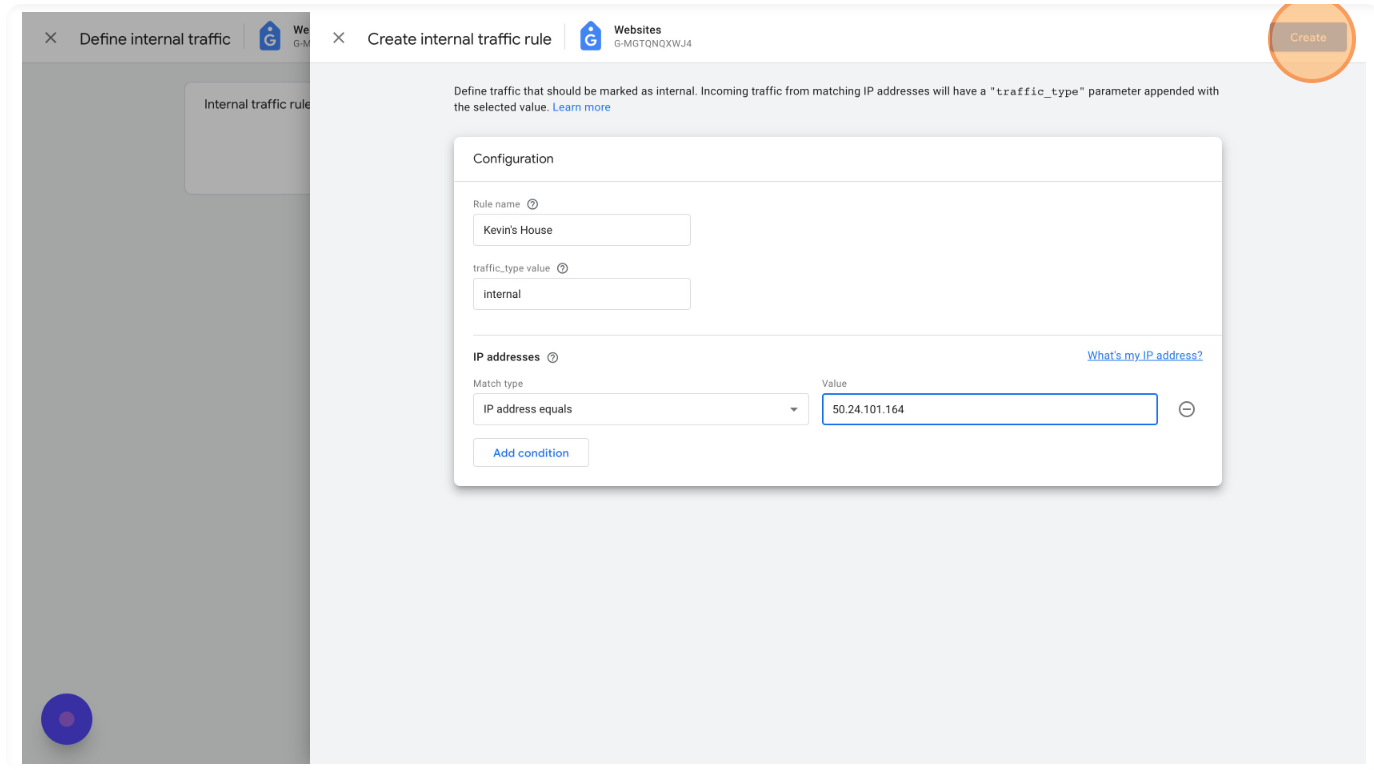The image size is (1374, 770).
Task: Open the Rule name help tooltip icon
Action: (x=533, y=204)
